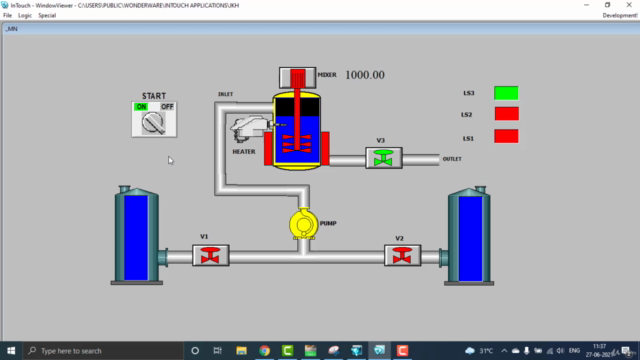This screenshot has width=640, height=360.
Task: Click the LS3 label text
Action: pyautogui.click(x=469, y=93)
